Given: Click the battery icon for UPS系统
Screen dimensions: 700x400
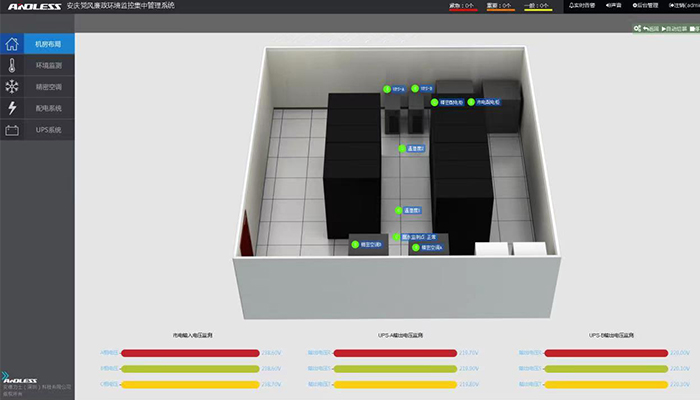Looking at the screenshot, I should pos(12,130).
